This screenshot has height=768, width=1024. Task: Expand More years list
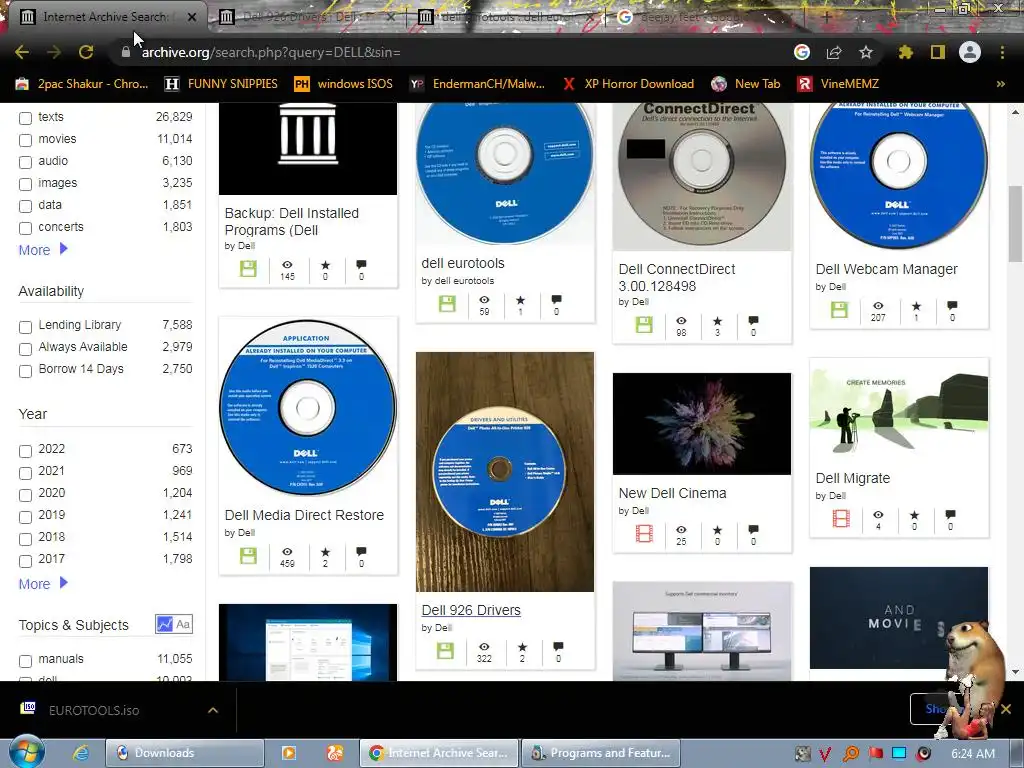pyautogui.click(x=43, y=584)
